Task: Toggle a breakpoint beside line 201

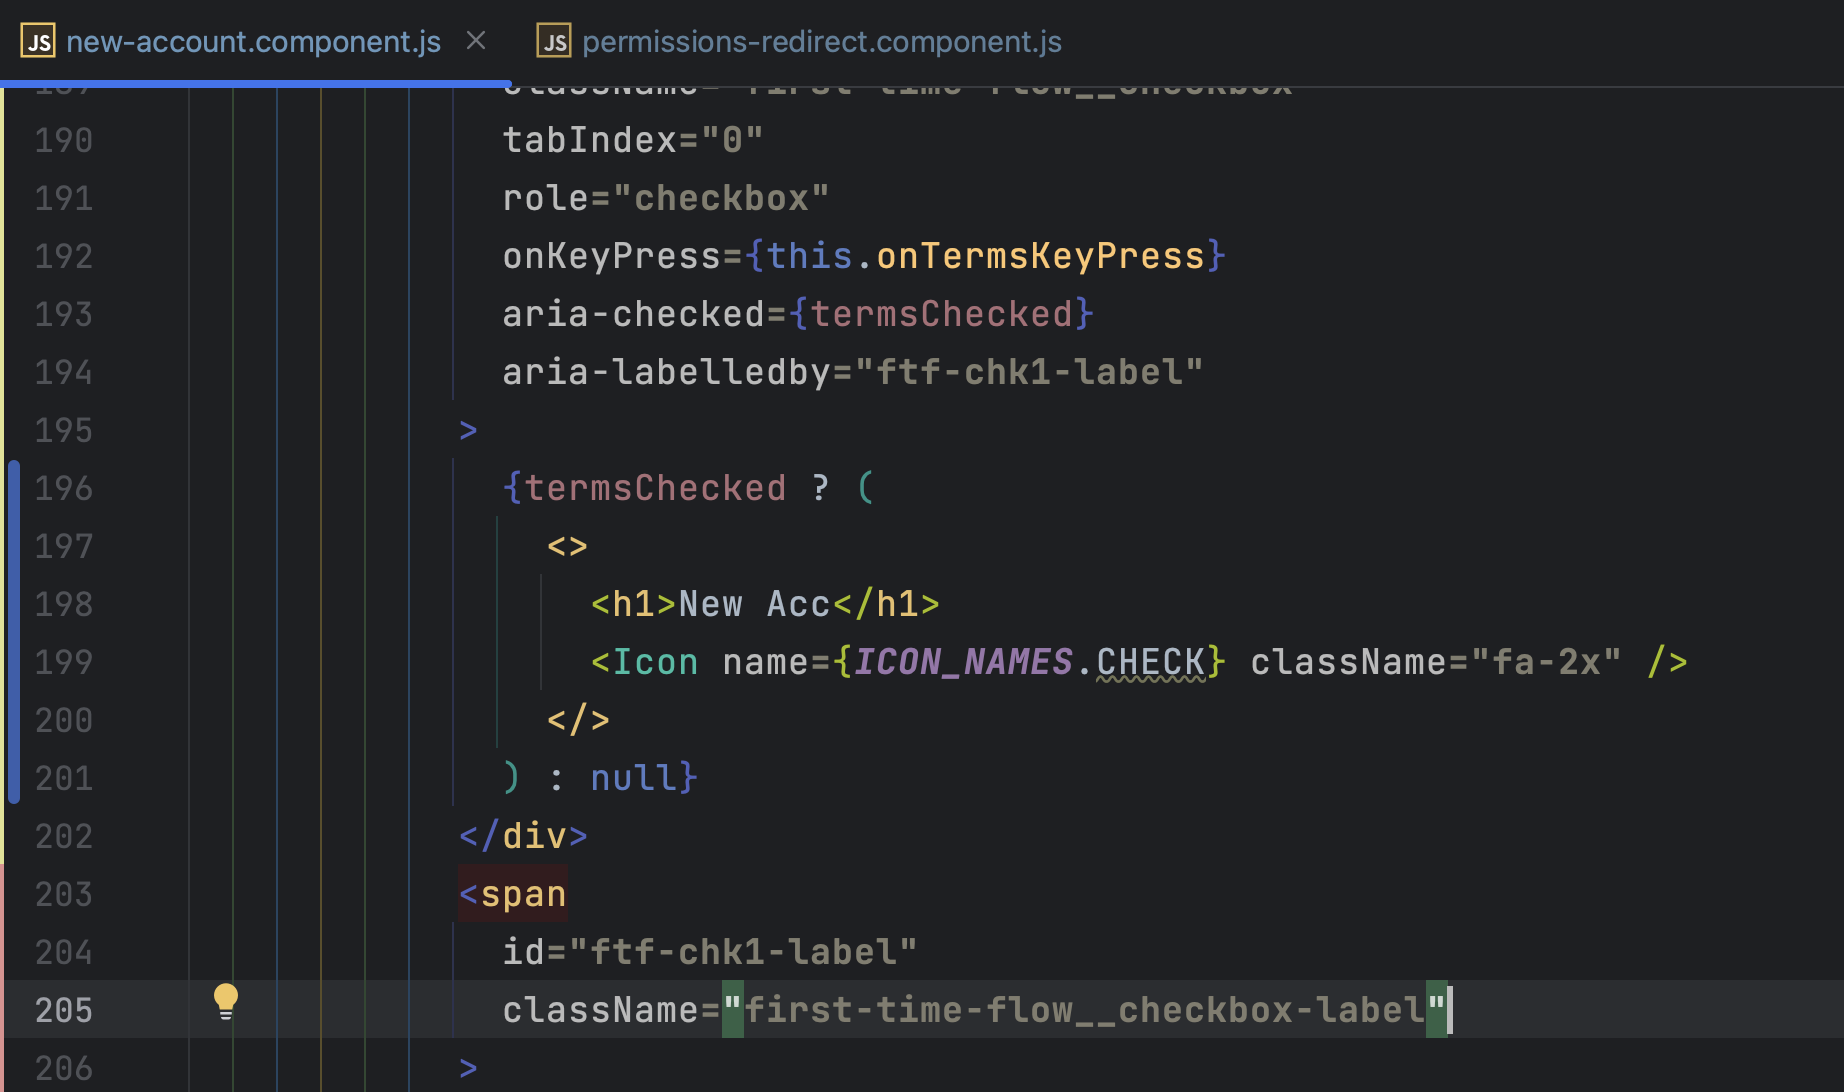Action: coord(140,777)
